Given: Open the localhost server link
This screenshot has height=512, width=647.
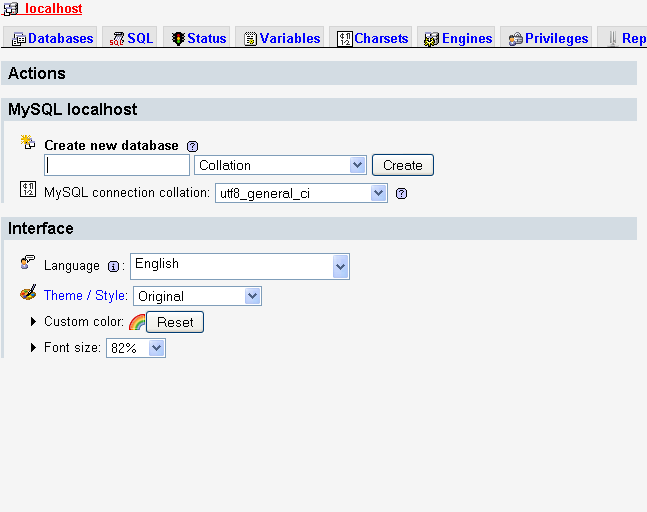Looking at the screenshot, I should pyautogui.click(x=54, y=8).
